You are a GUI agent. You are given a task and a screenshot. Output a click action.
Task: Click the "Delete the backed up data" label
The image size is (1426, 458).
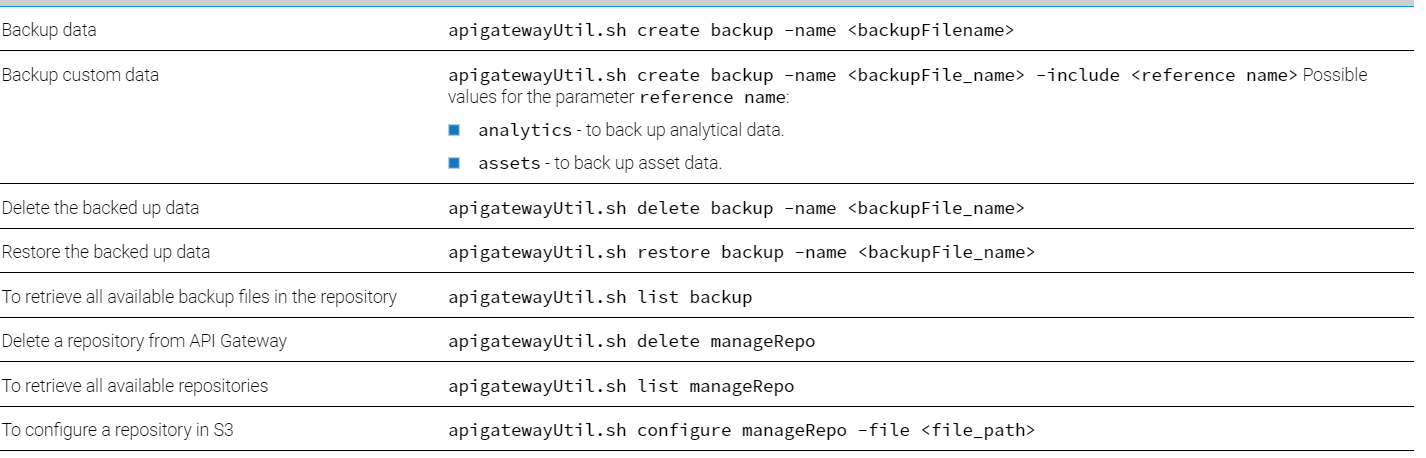100,208
